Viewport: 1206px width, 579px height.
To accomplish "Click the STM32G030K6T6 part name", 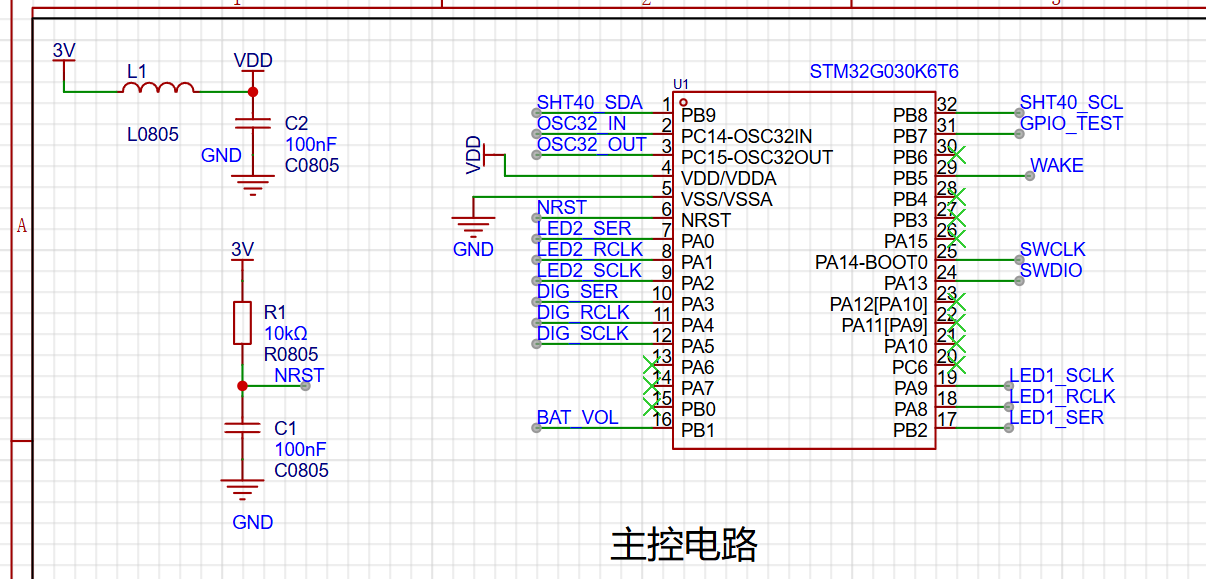I will [884, 72].
